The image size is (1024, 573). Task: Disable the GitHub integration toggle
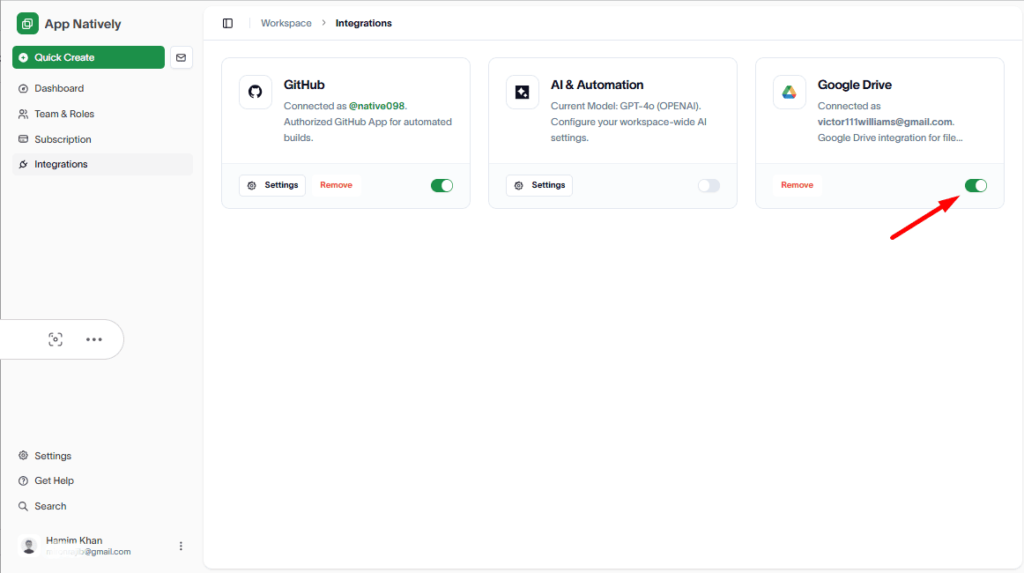pos(442,186)
